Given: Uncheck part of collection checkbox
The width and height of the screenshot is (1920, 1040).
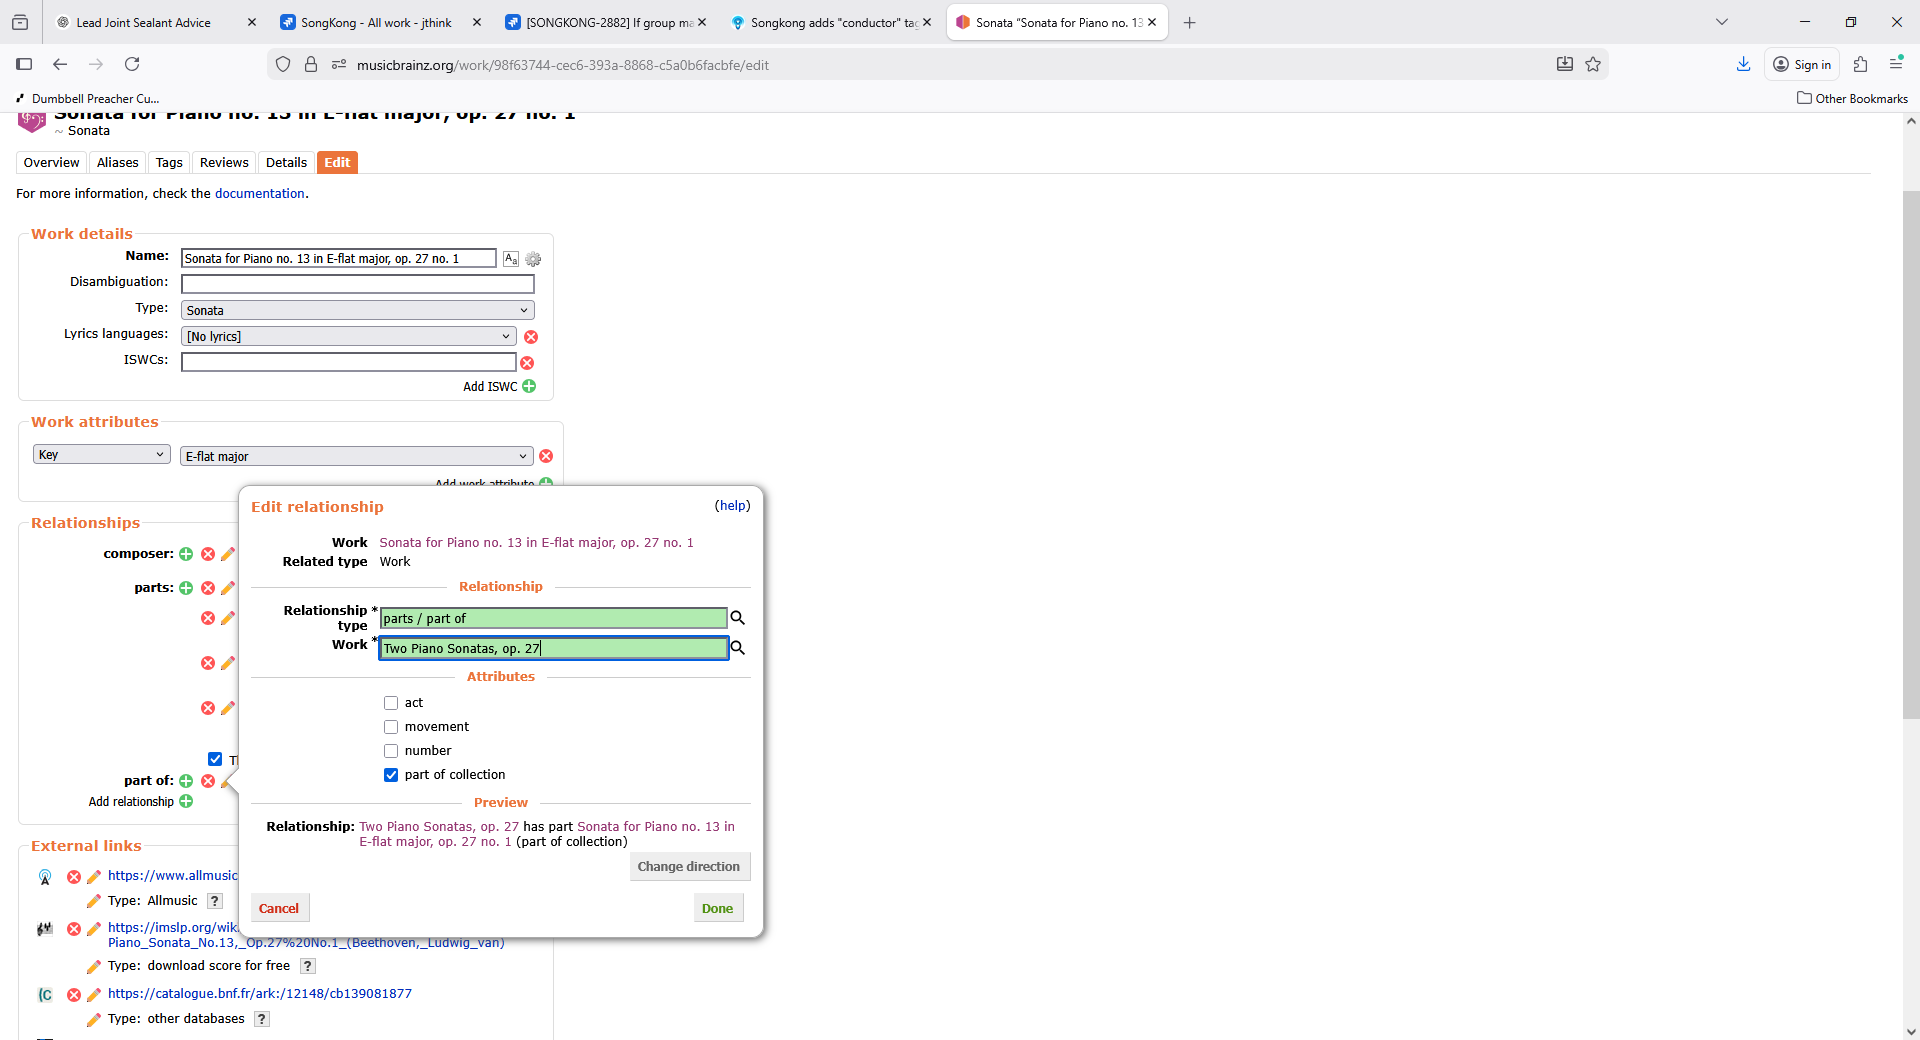Looking at the screenshot, I should (x=391, y=775).
